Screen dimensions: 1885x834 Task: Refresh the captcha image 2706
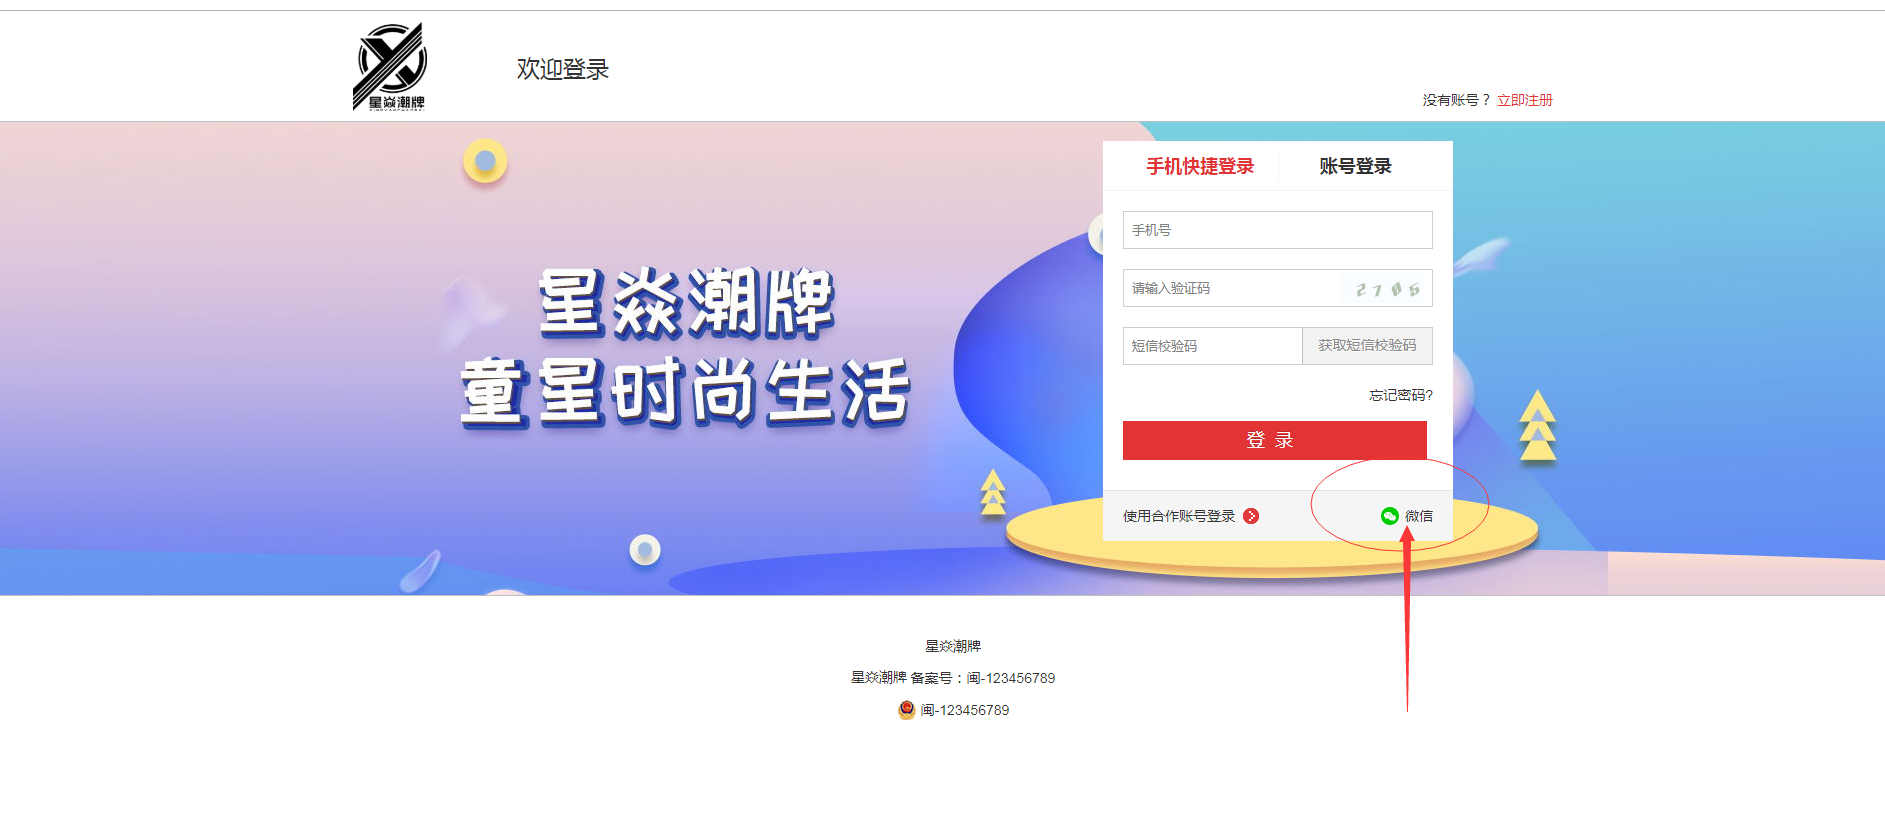pos(1386,289)
